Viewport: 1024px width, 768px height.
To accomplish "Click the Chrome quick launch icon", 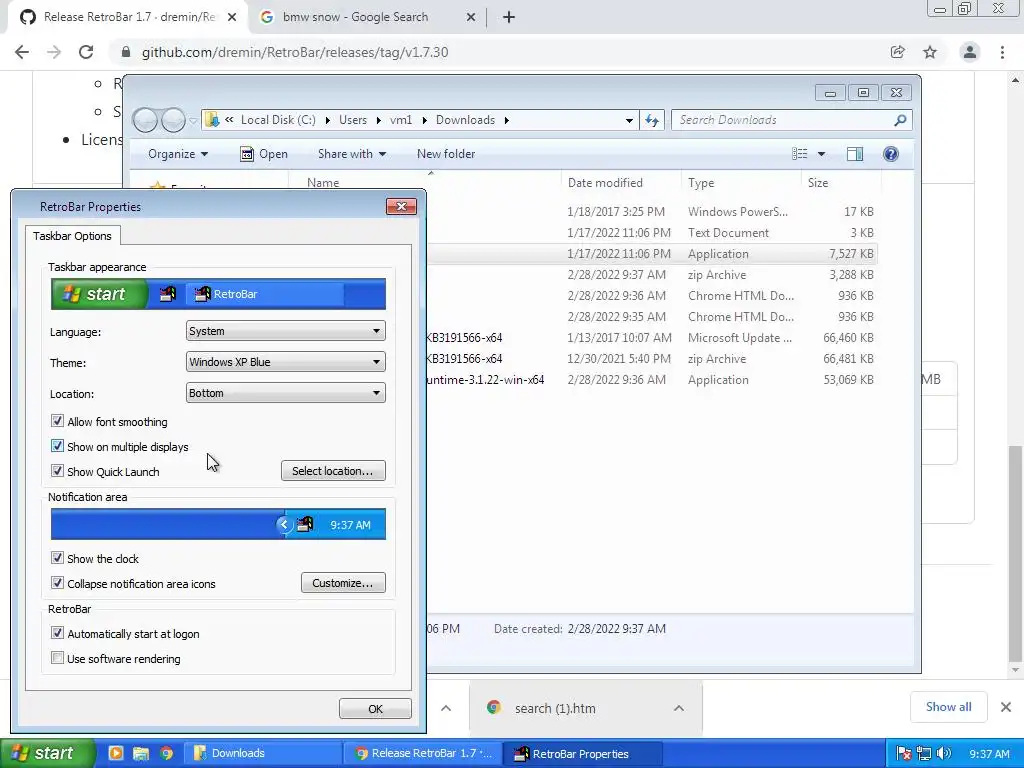I will (166, 753).
